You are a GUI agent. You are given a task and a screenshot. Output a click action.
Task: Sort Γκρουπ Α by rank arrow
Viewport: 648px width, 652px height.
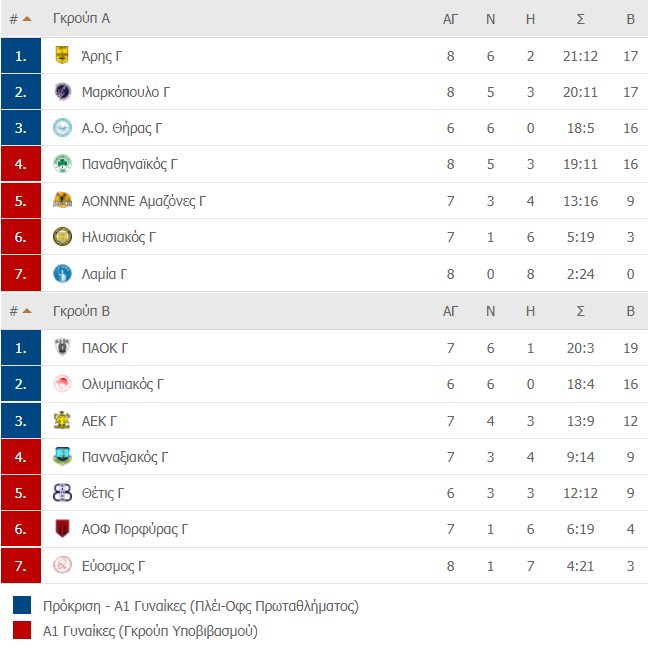coord(27,19)
